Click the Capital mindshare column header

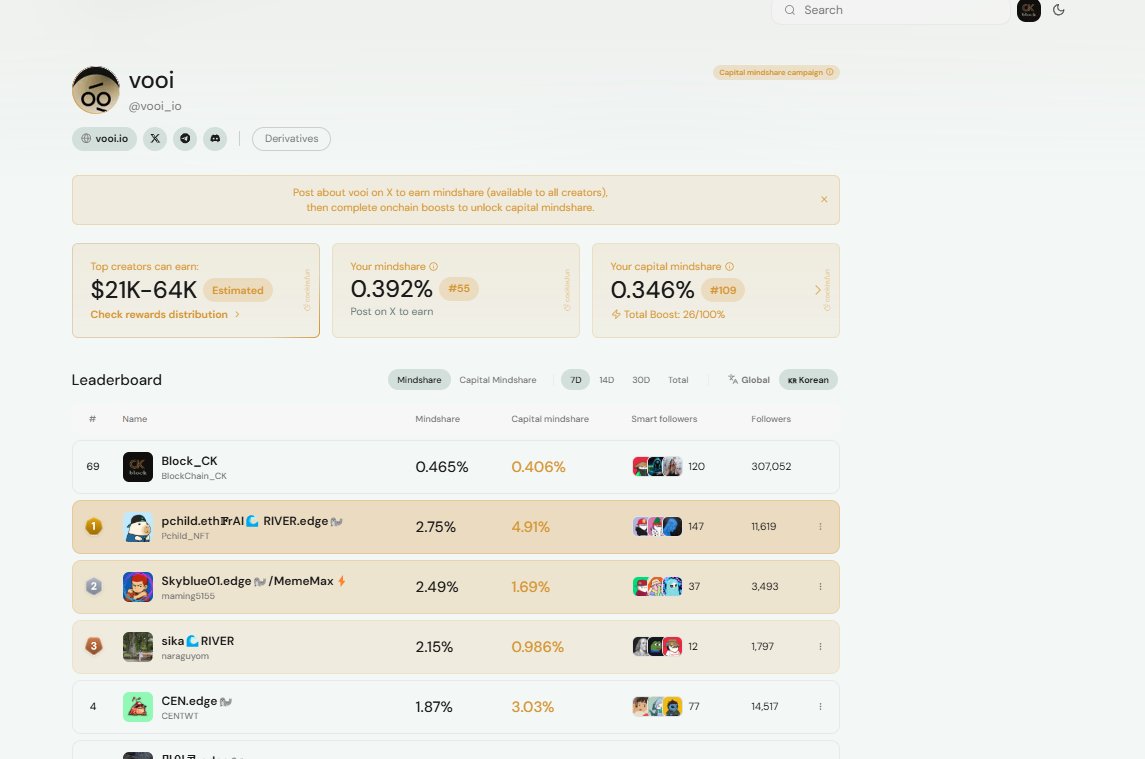tap(550, 419)
